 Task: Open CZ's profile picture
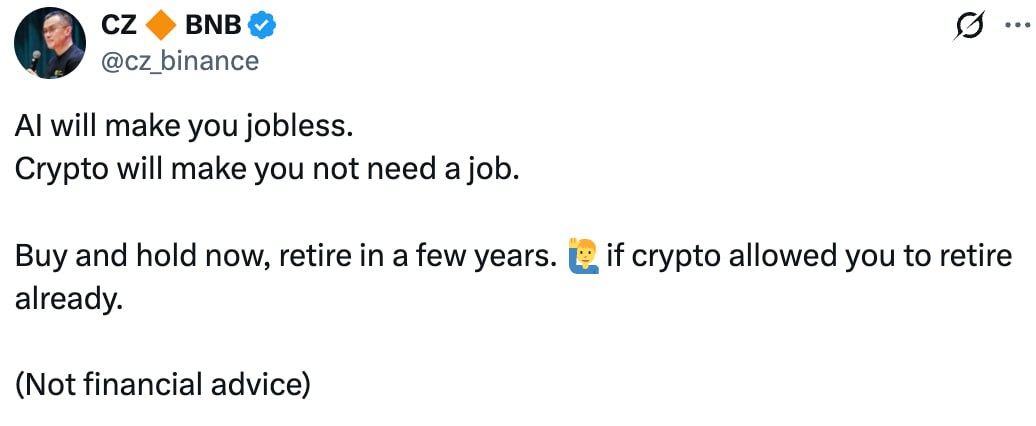pyautogui.click(x=50, y=44)
